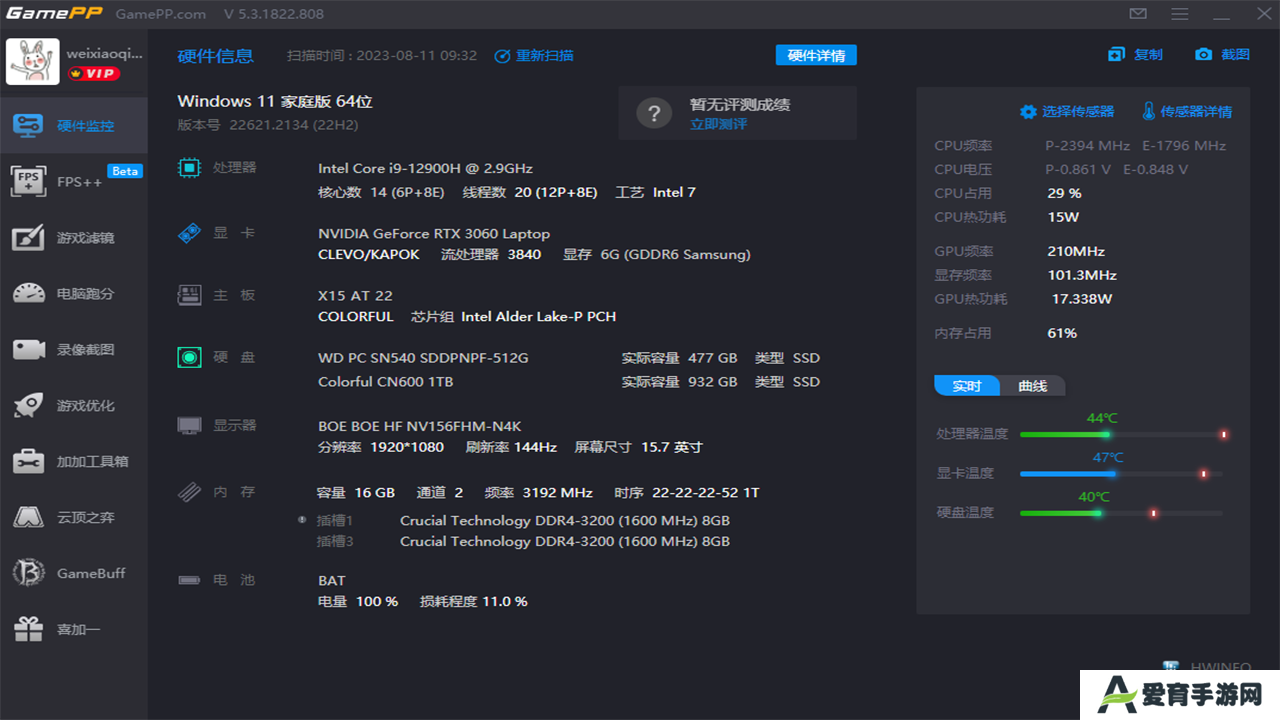Open FPS++ Beta in the sidebar
This screenshot has height=720, width=1280.
click(x=74, y=181)
